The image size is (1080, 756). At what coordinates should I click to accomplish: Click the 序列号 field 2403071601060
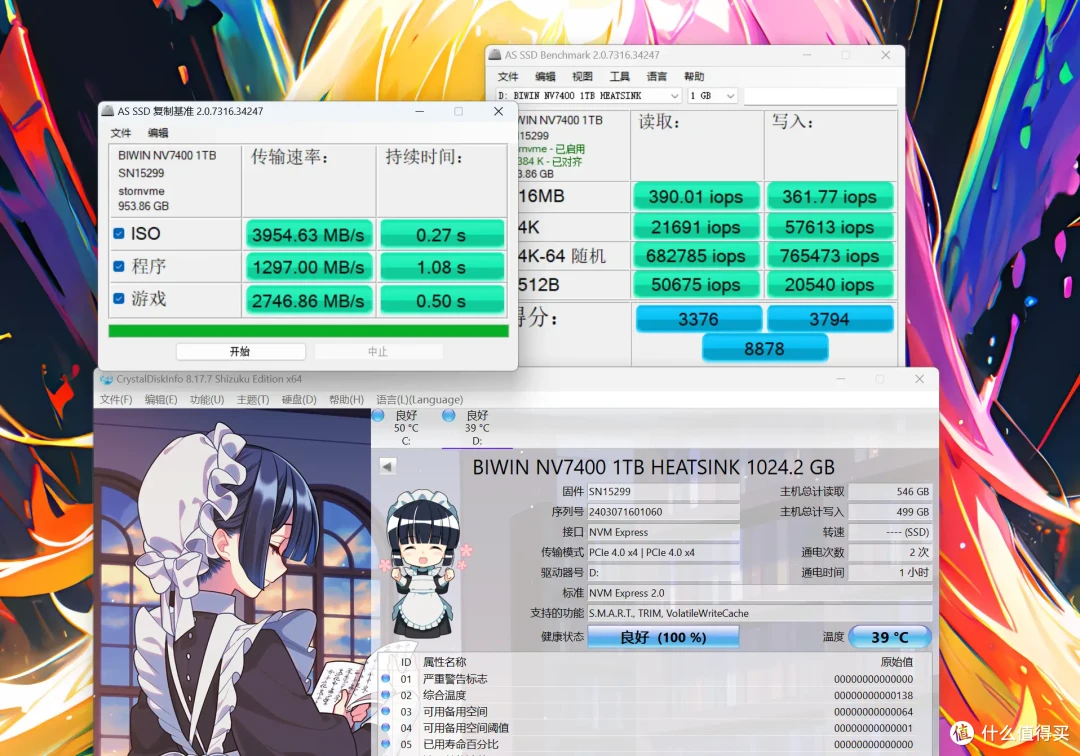pos(663,512)
